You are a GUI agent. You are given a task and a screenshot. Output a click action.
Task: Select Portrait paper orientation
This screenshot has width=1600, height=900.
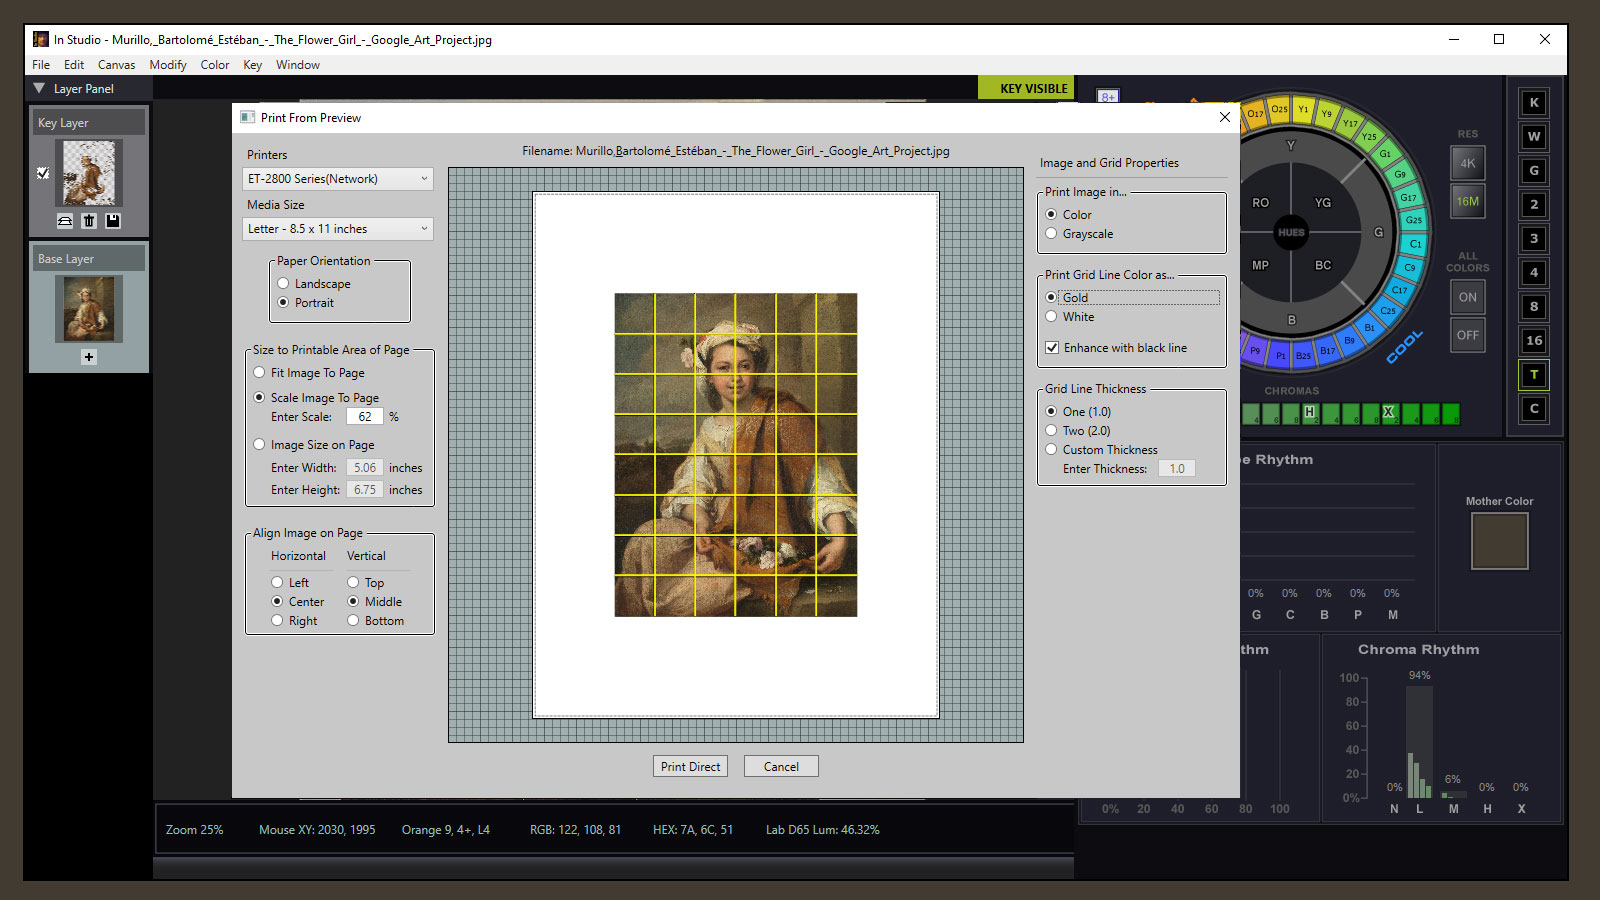(284, 303)
